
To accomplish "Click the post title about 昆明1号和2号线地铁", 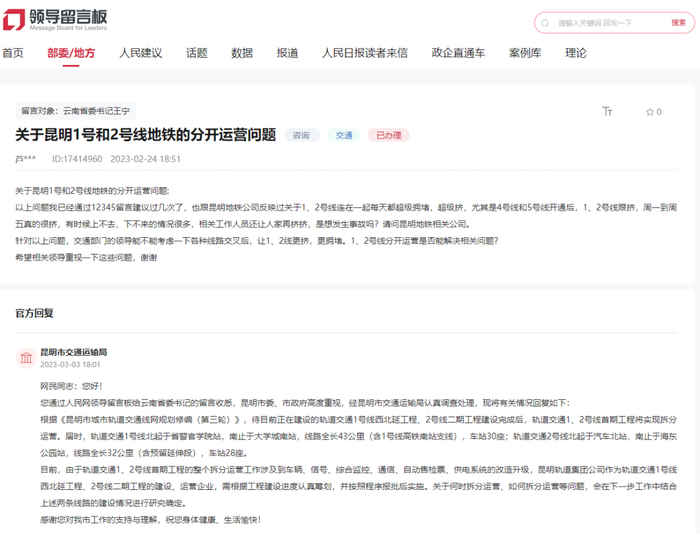I will coord(146,135).
